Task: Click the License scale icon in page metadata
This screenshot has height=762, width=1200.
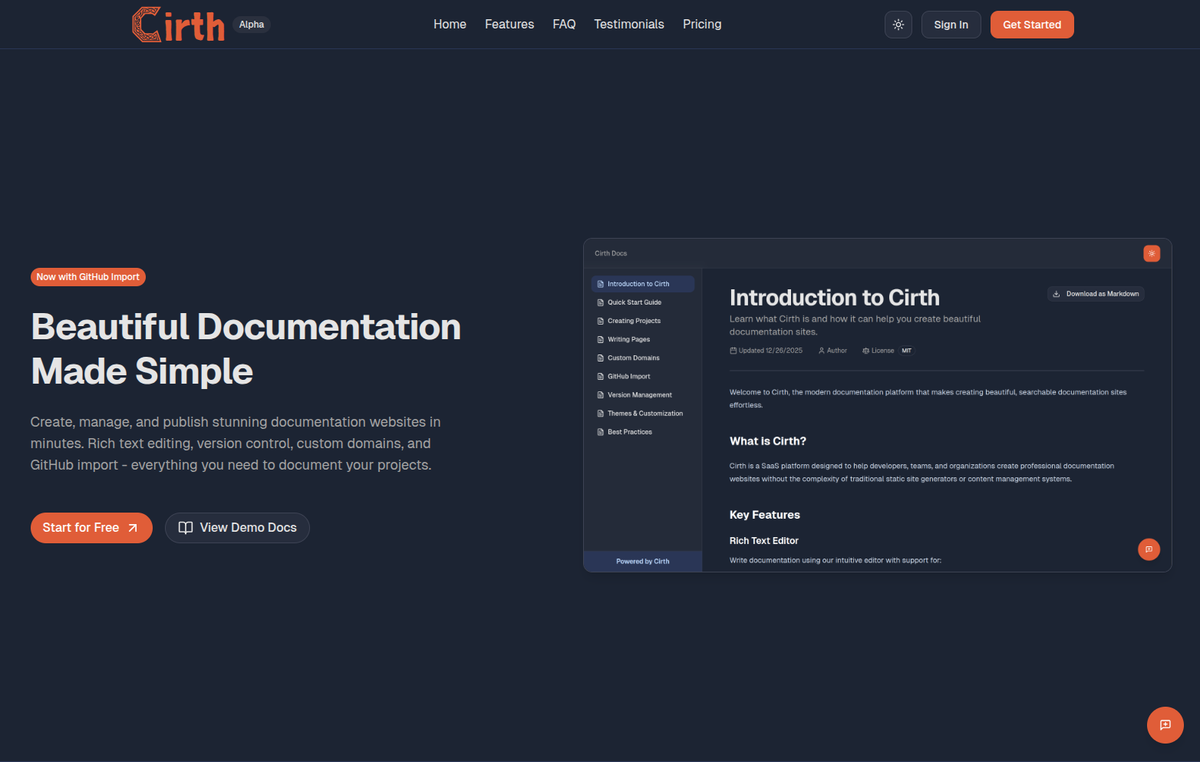Action: 863,350
